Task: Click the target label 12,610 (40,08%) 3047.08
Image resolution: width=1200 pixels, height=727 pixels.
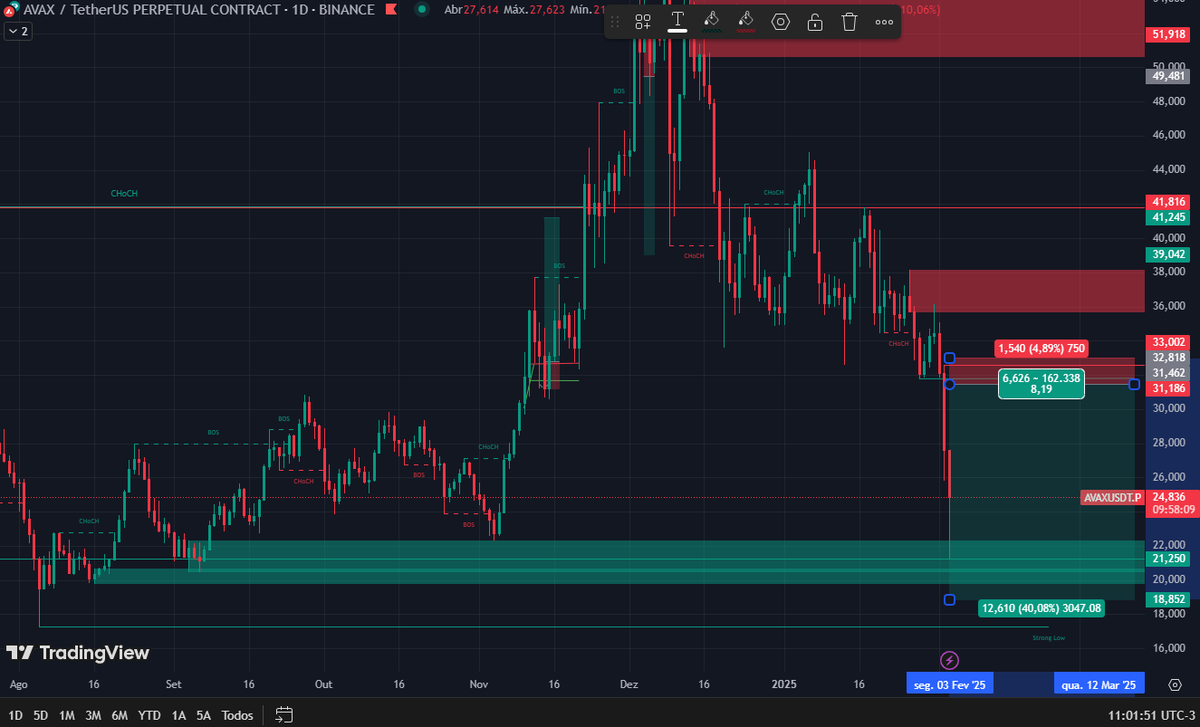Action: (1041, 608)
